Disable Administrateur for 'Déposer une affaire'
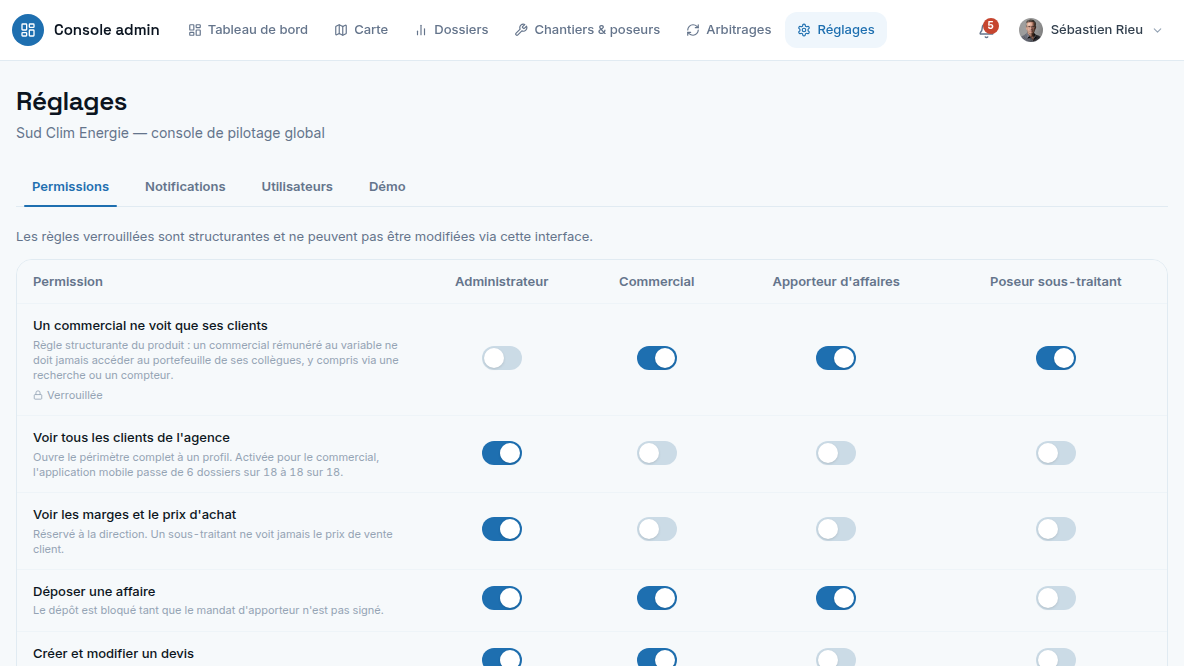Screen dimensions: 1184x666 (x=502, y=598)
